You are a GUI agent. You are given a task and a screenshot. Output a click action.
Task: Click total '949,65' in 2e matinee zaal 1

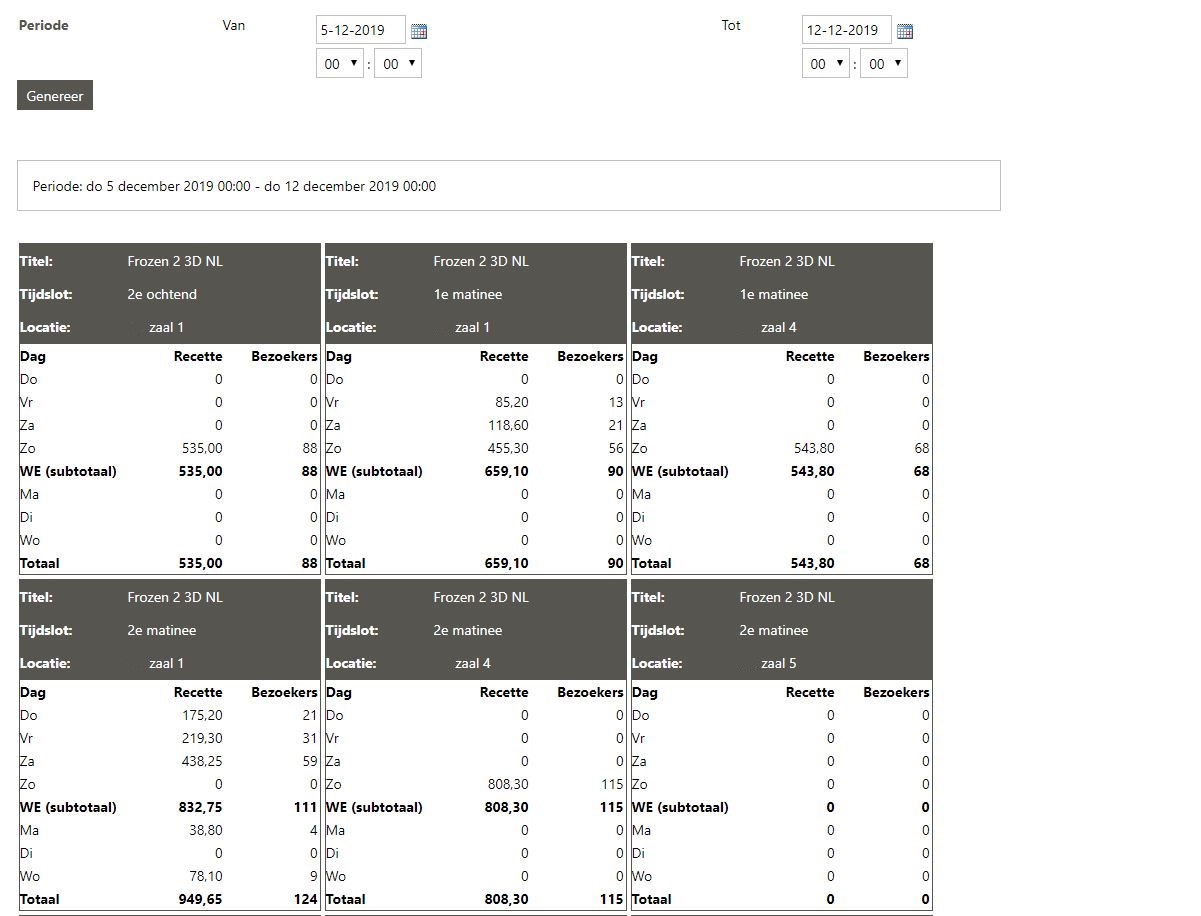201,899
